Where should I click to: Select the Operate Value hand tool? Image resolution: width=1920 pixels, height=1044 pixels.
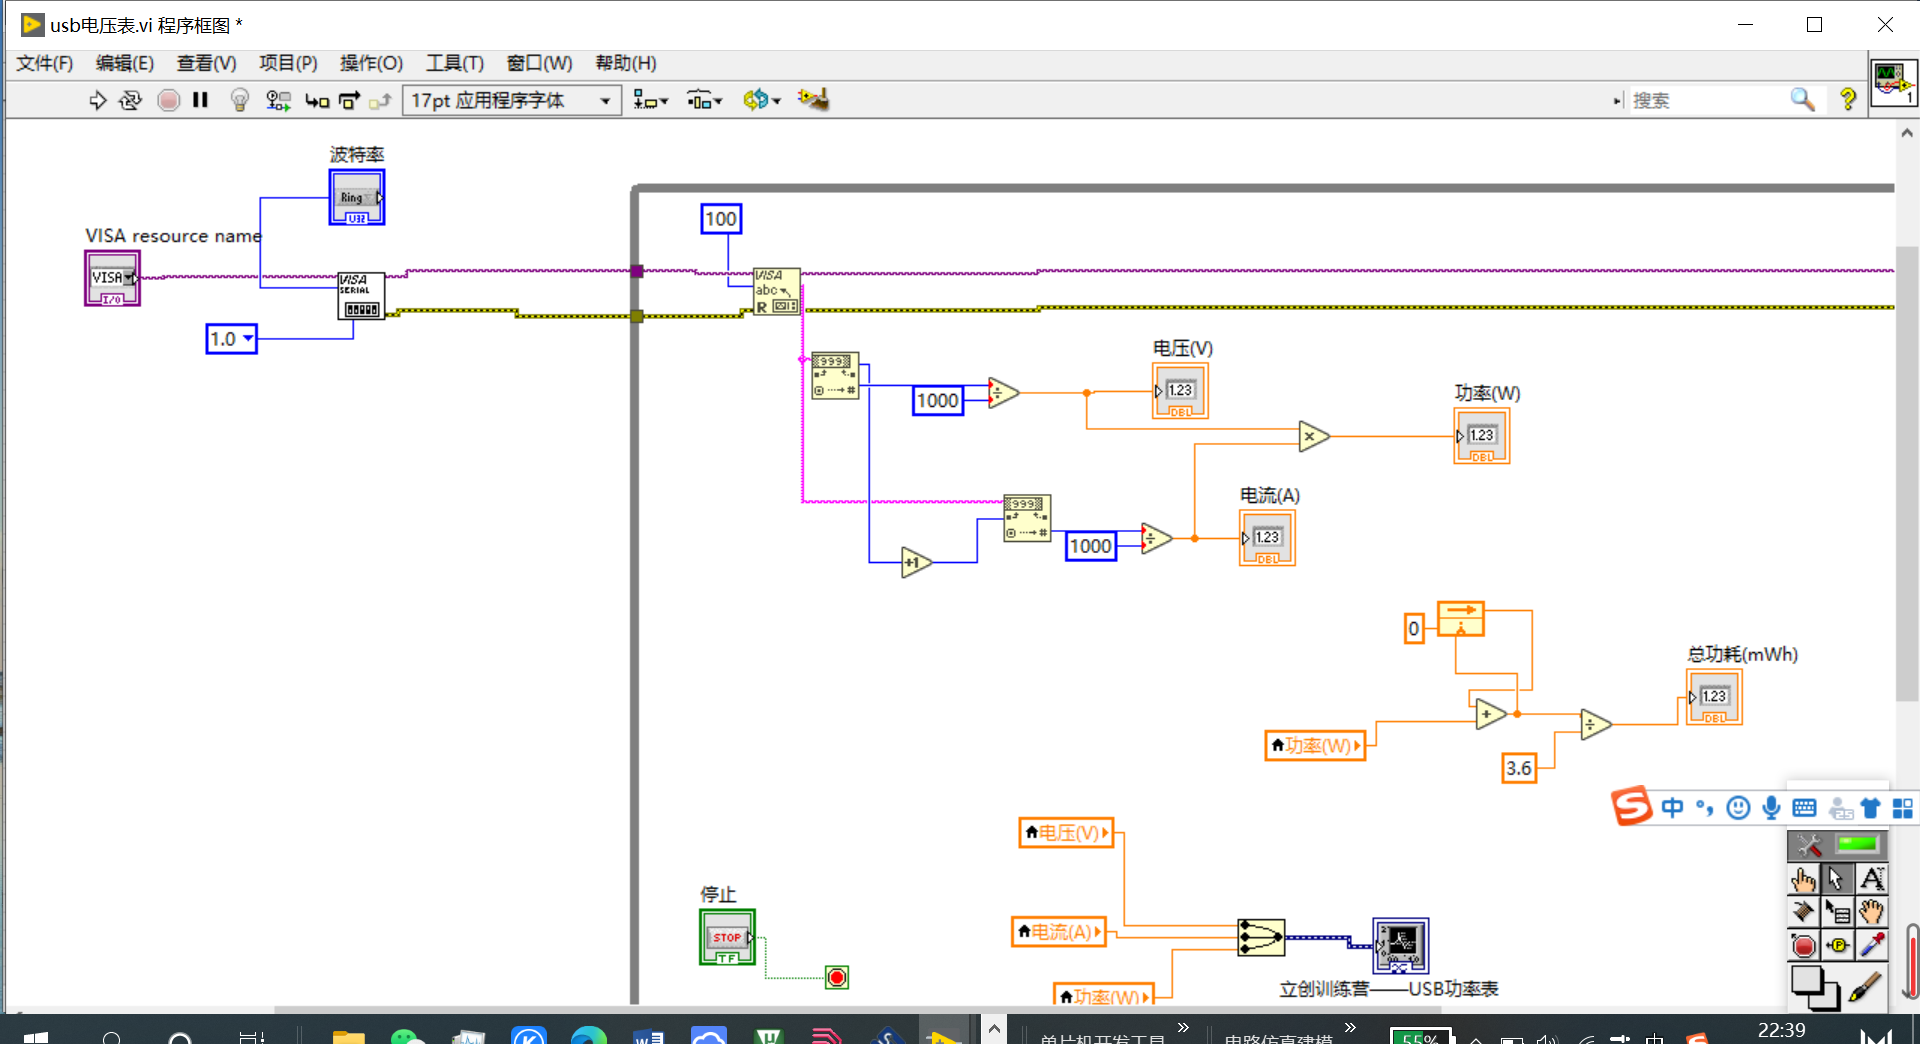(x=1803, y=880)
